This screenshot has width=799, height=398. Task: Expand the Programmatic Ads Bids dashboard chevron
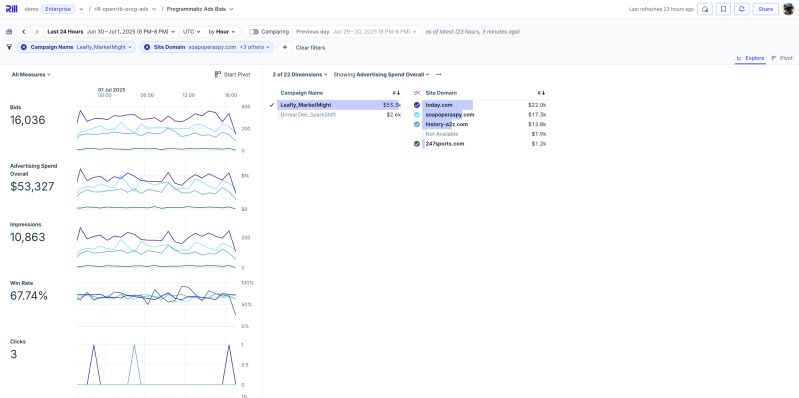pyautogui.click(x=231, y=9)
